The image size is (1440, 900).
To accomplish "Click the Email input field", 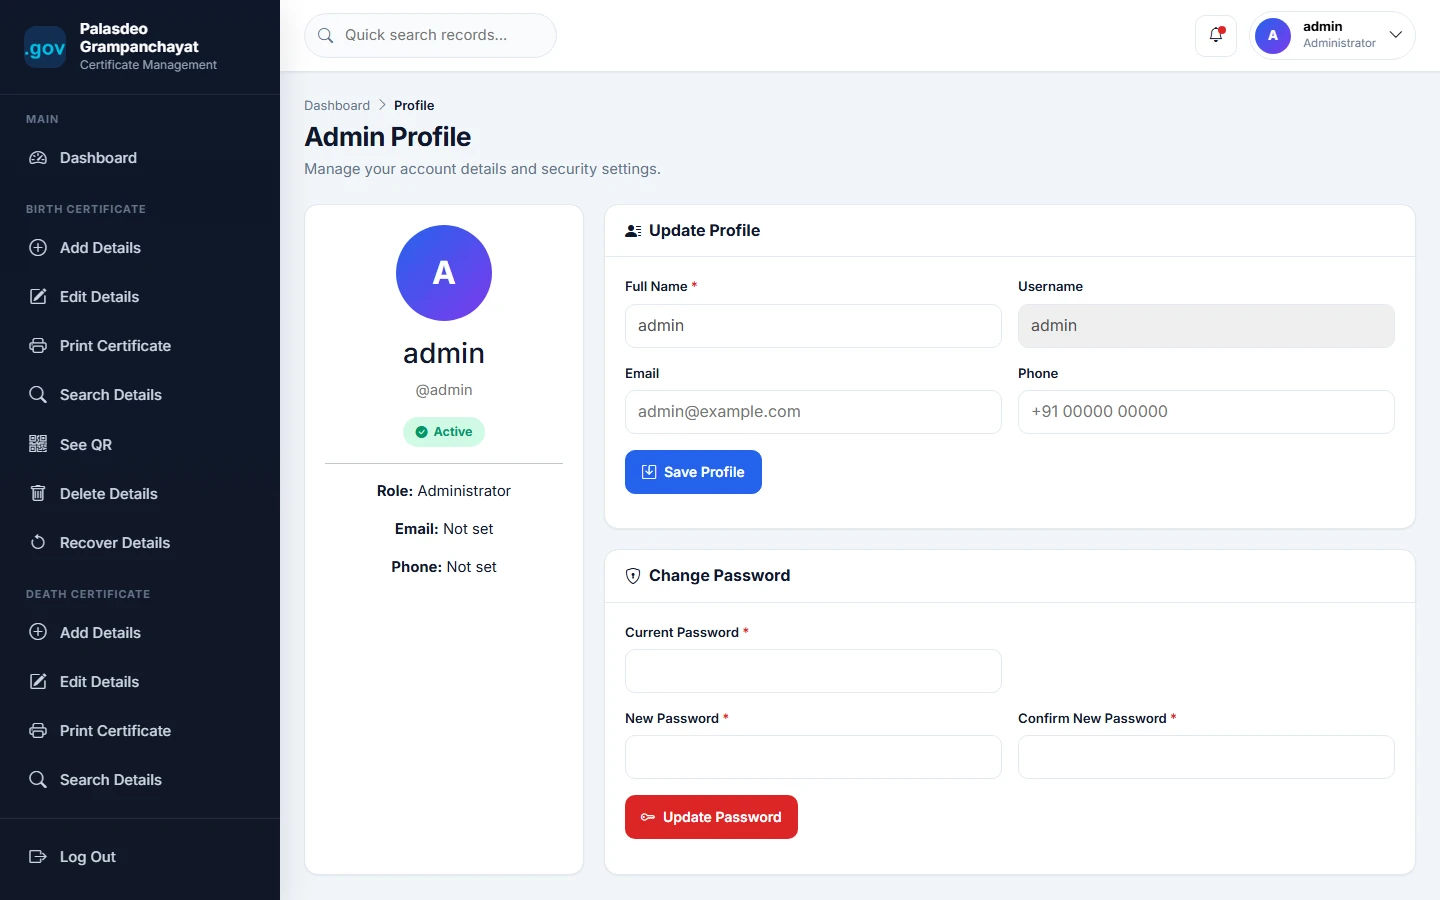I will pyautogui.click(x=813, y=412).
